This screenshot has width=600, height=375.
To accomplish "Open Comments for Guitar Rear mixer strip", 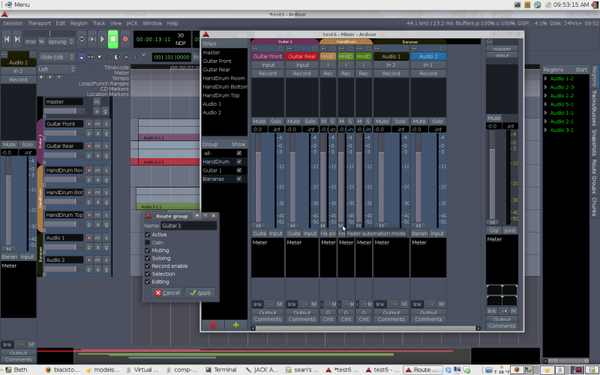I will [302, 319].
